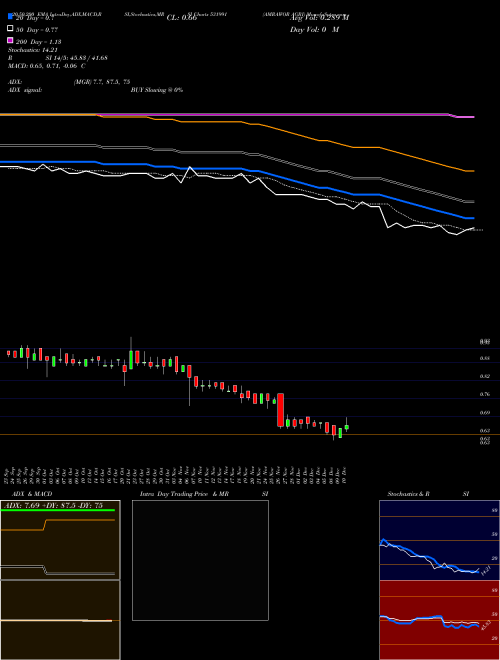Click the '(MGR) 7.7, 87.5, 75' ADX values

coord(102,82)
